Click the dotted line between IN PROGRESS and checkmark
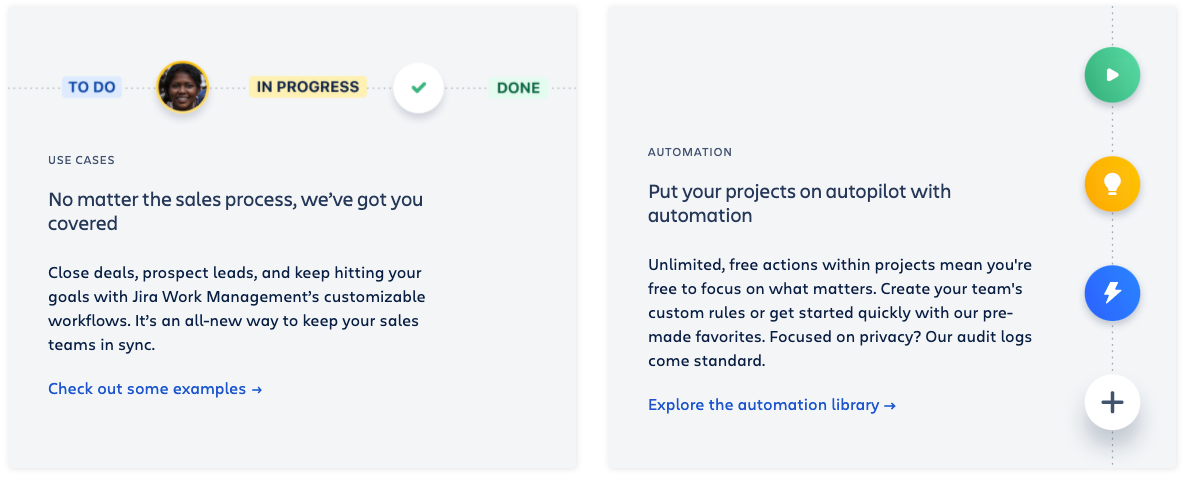Image resolution: width=1184 pixels, height=480 pixels. coord(380,88)
